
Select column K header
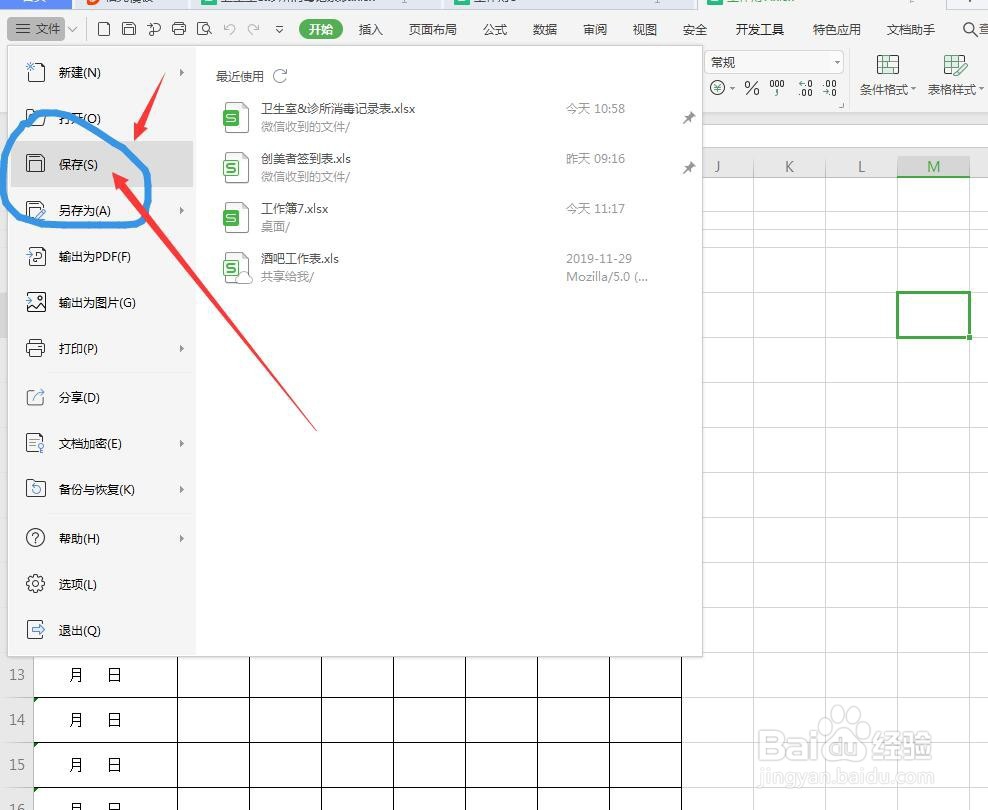(x=790, y=166)
